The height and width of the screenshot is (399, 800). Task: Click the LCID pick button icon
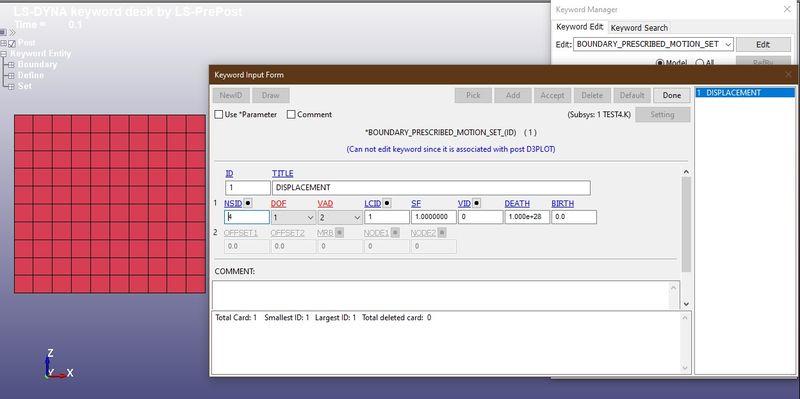click(387, 203)
